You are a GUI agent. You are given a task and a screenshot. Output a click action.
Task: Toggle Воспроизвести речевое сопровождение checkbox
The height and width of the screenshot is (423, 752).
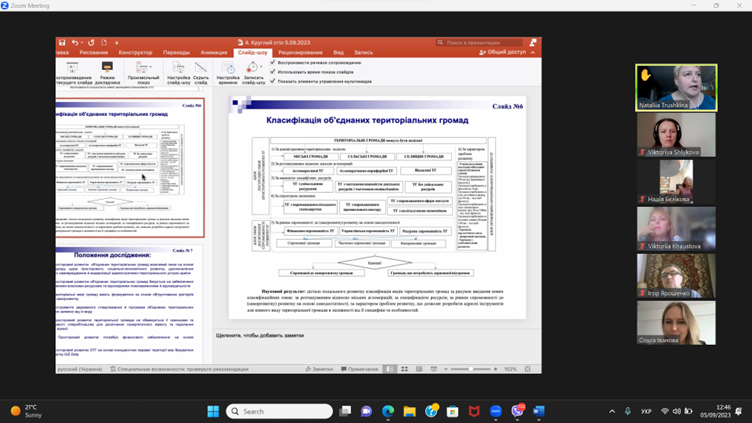coord(273,62)
